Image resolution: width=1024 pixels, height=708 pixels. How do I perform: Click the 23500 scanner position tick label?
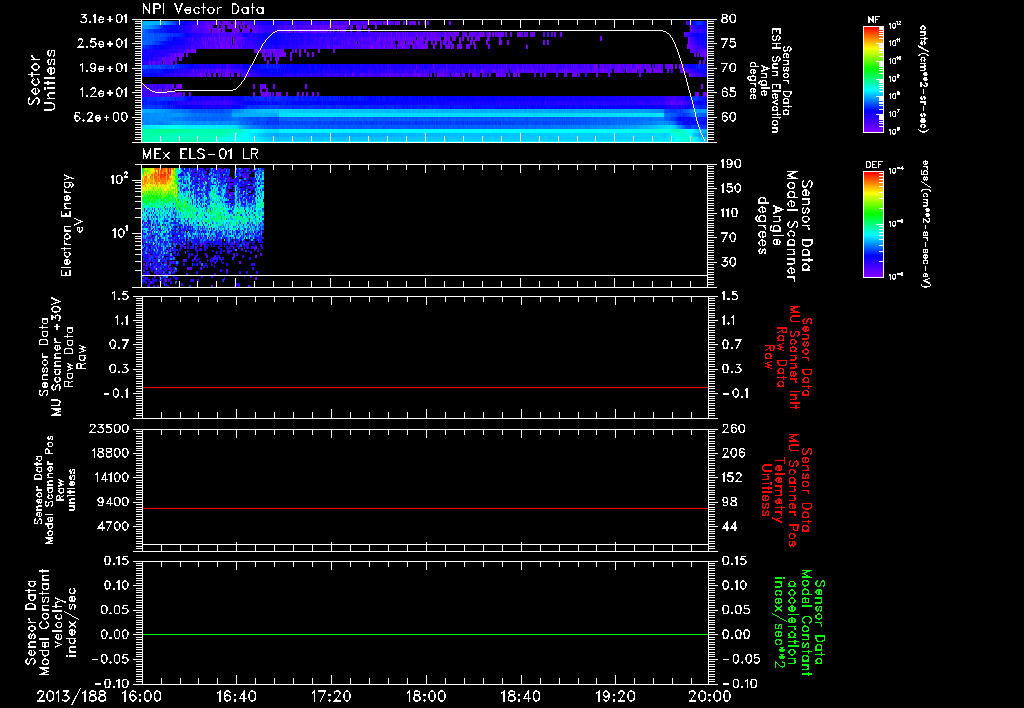(x=110, y=428)
